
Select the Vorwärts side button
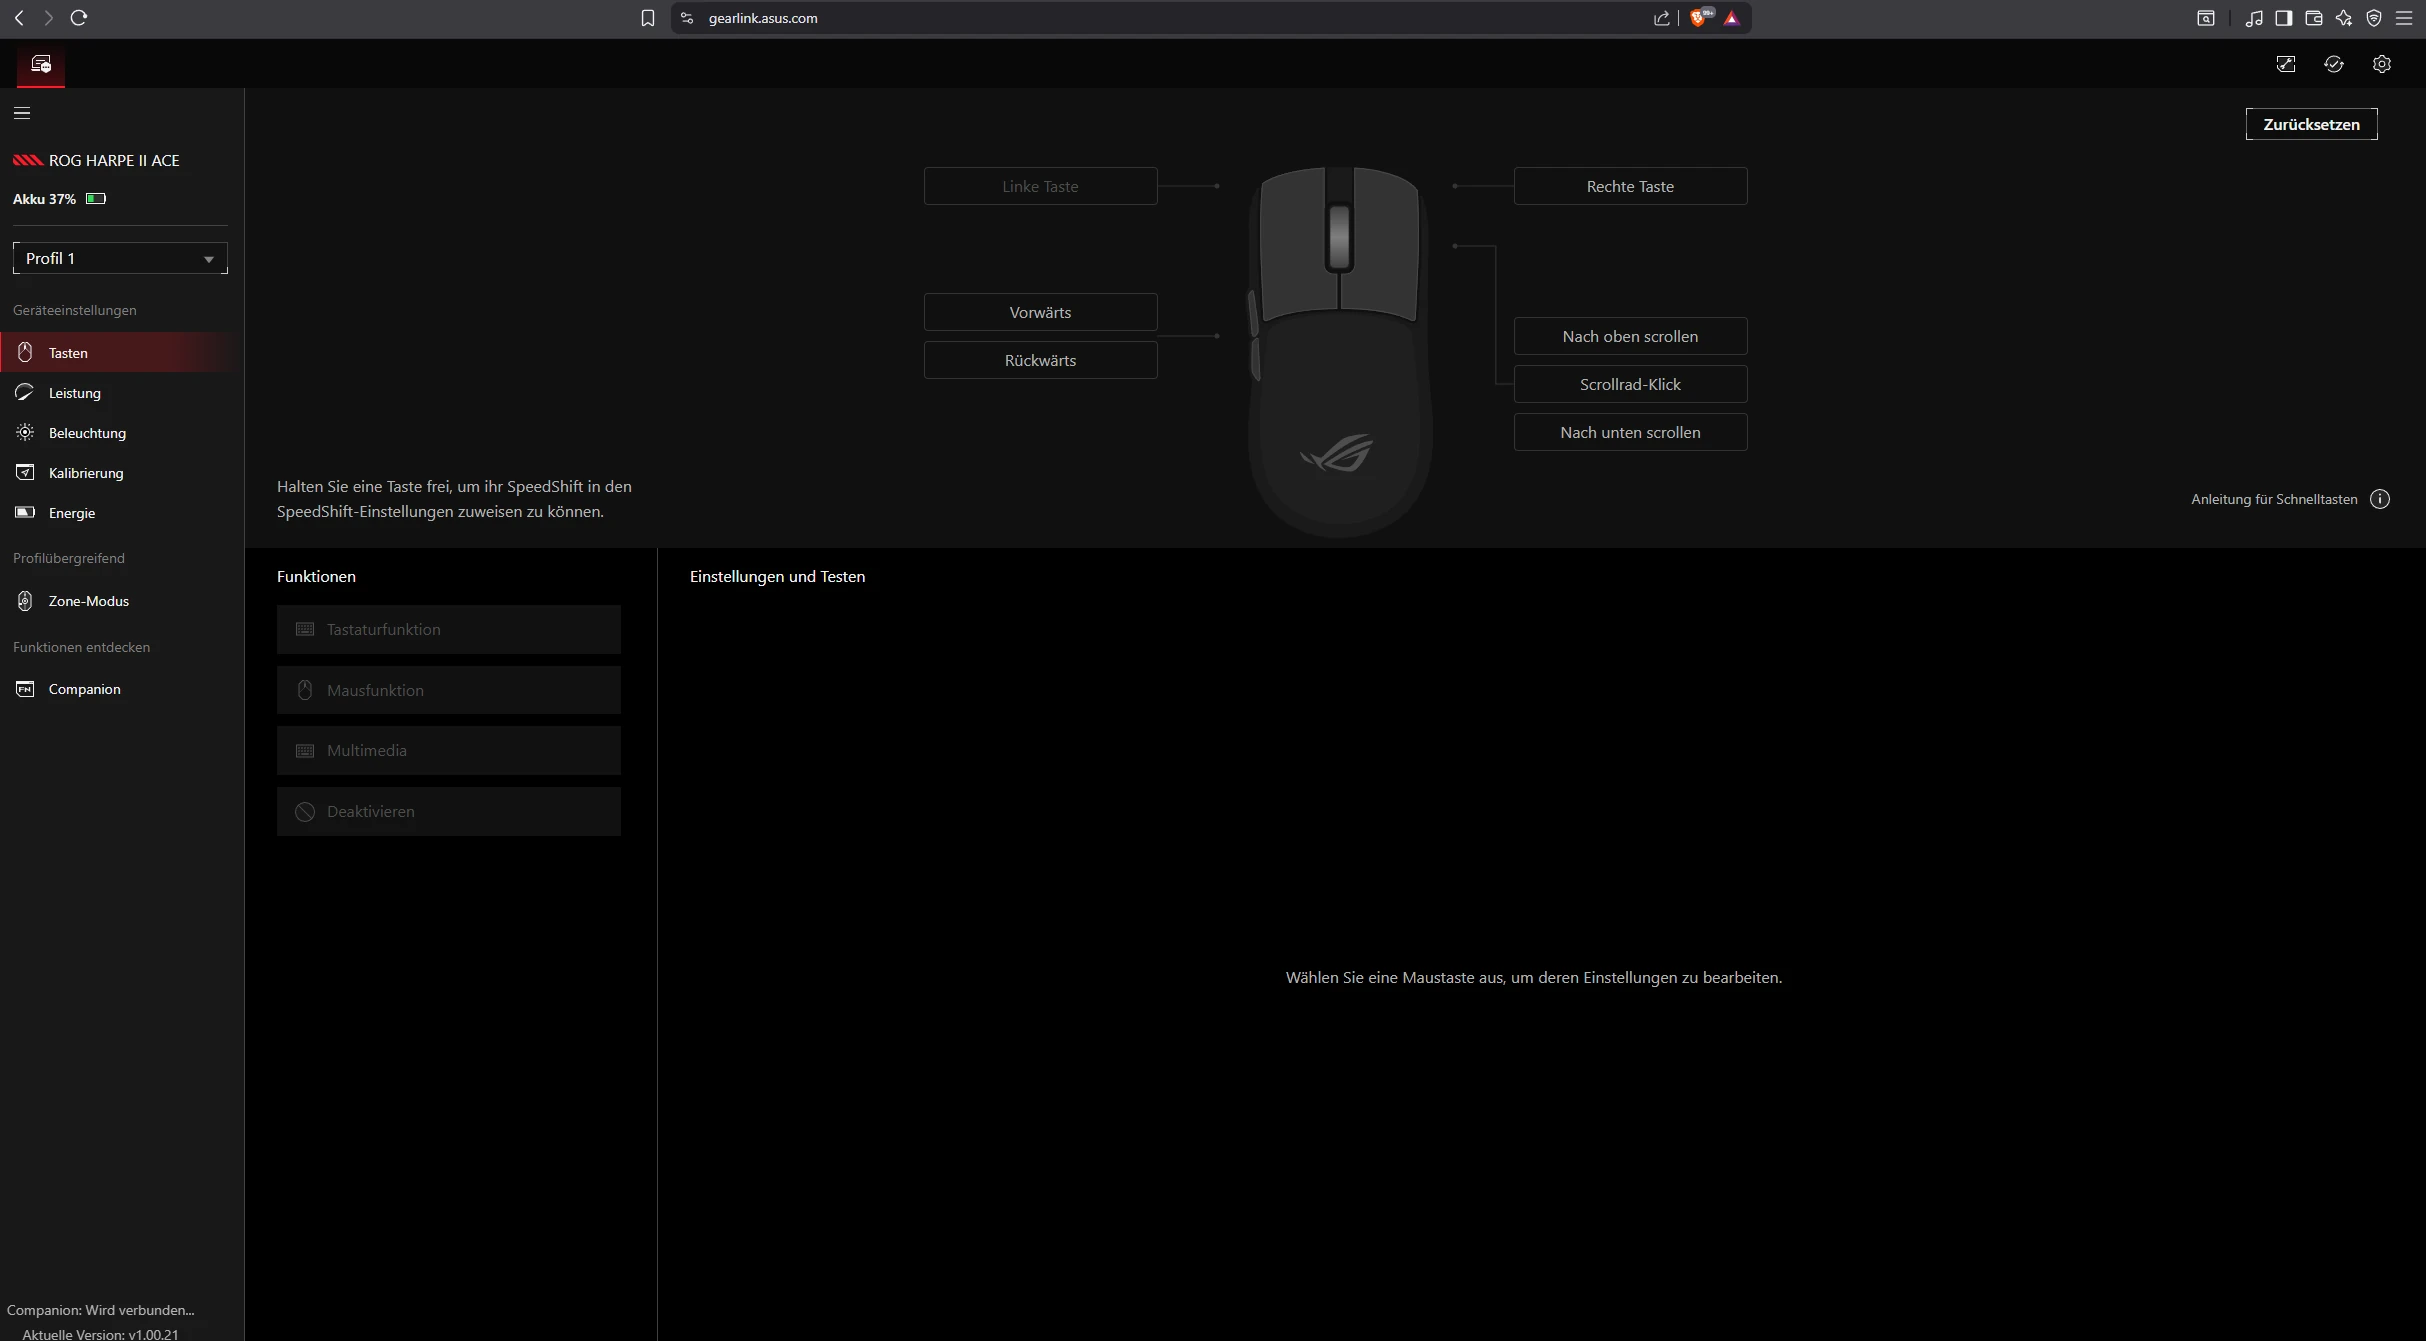1040,312
